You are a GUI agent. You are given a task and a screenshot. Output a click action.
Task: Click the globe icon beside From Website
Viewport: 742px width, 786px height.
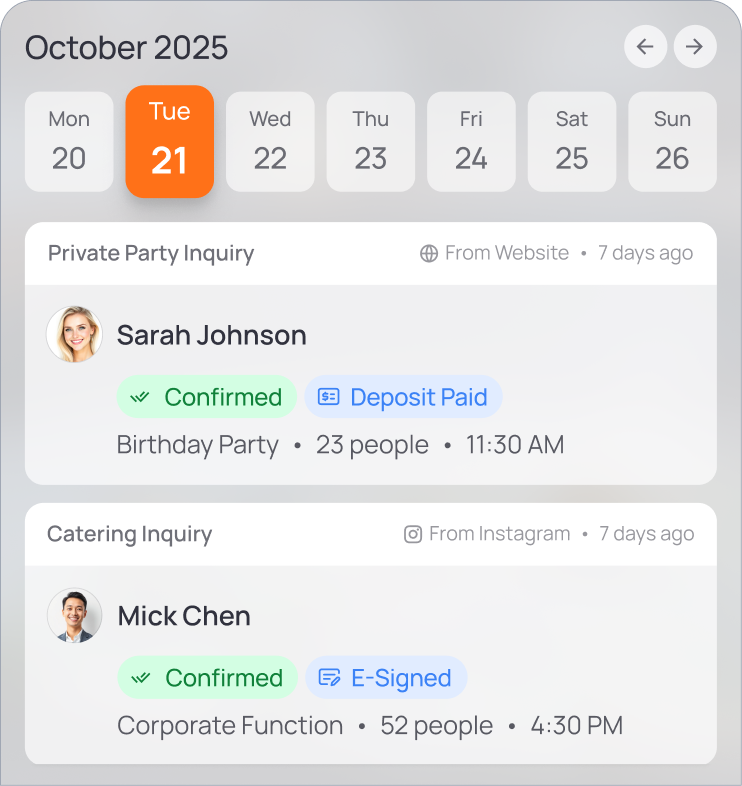pyautogui.click(x=429, y=254)
